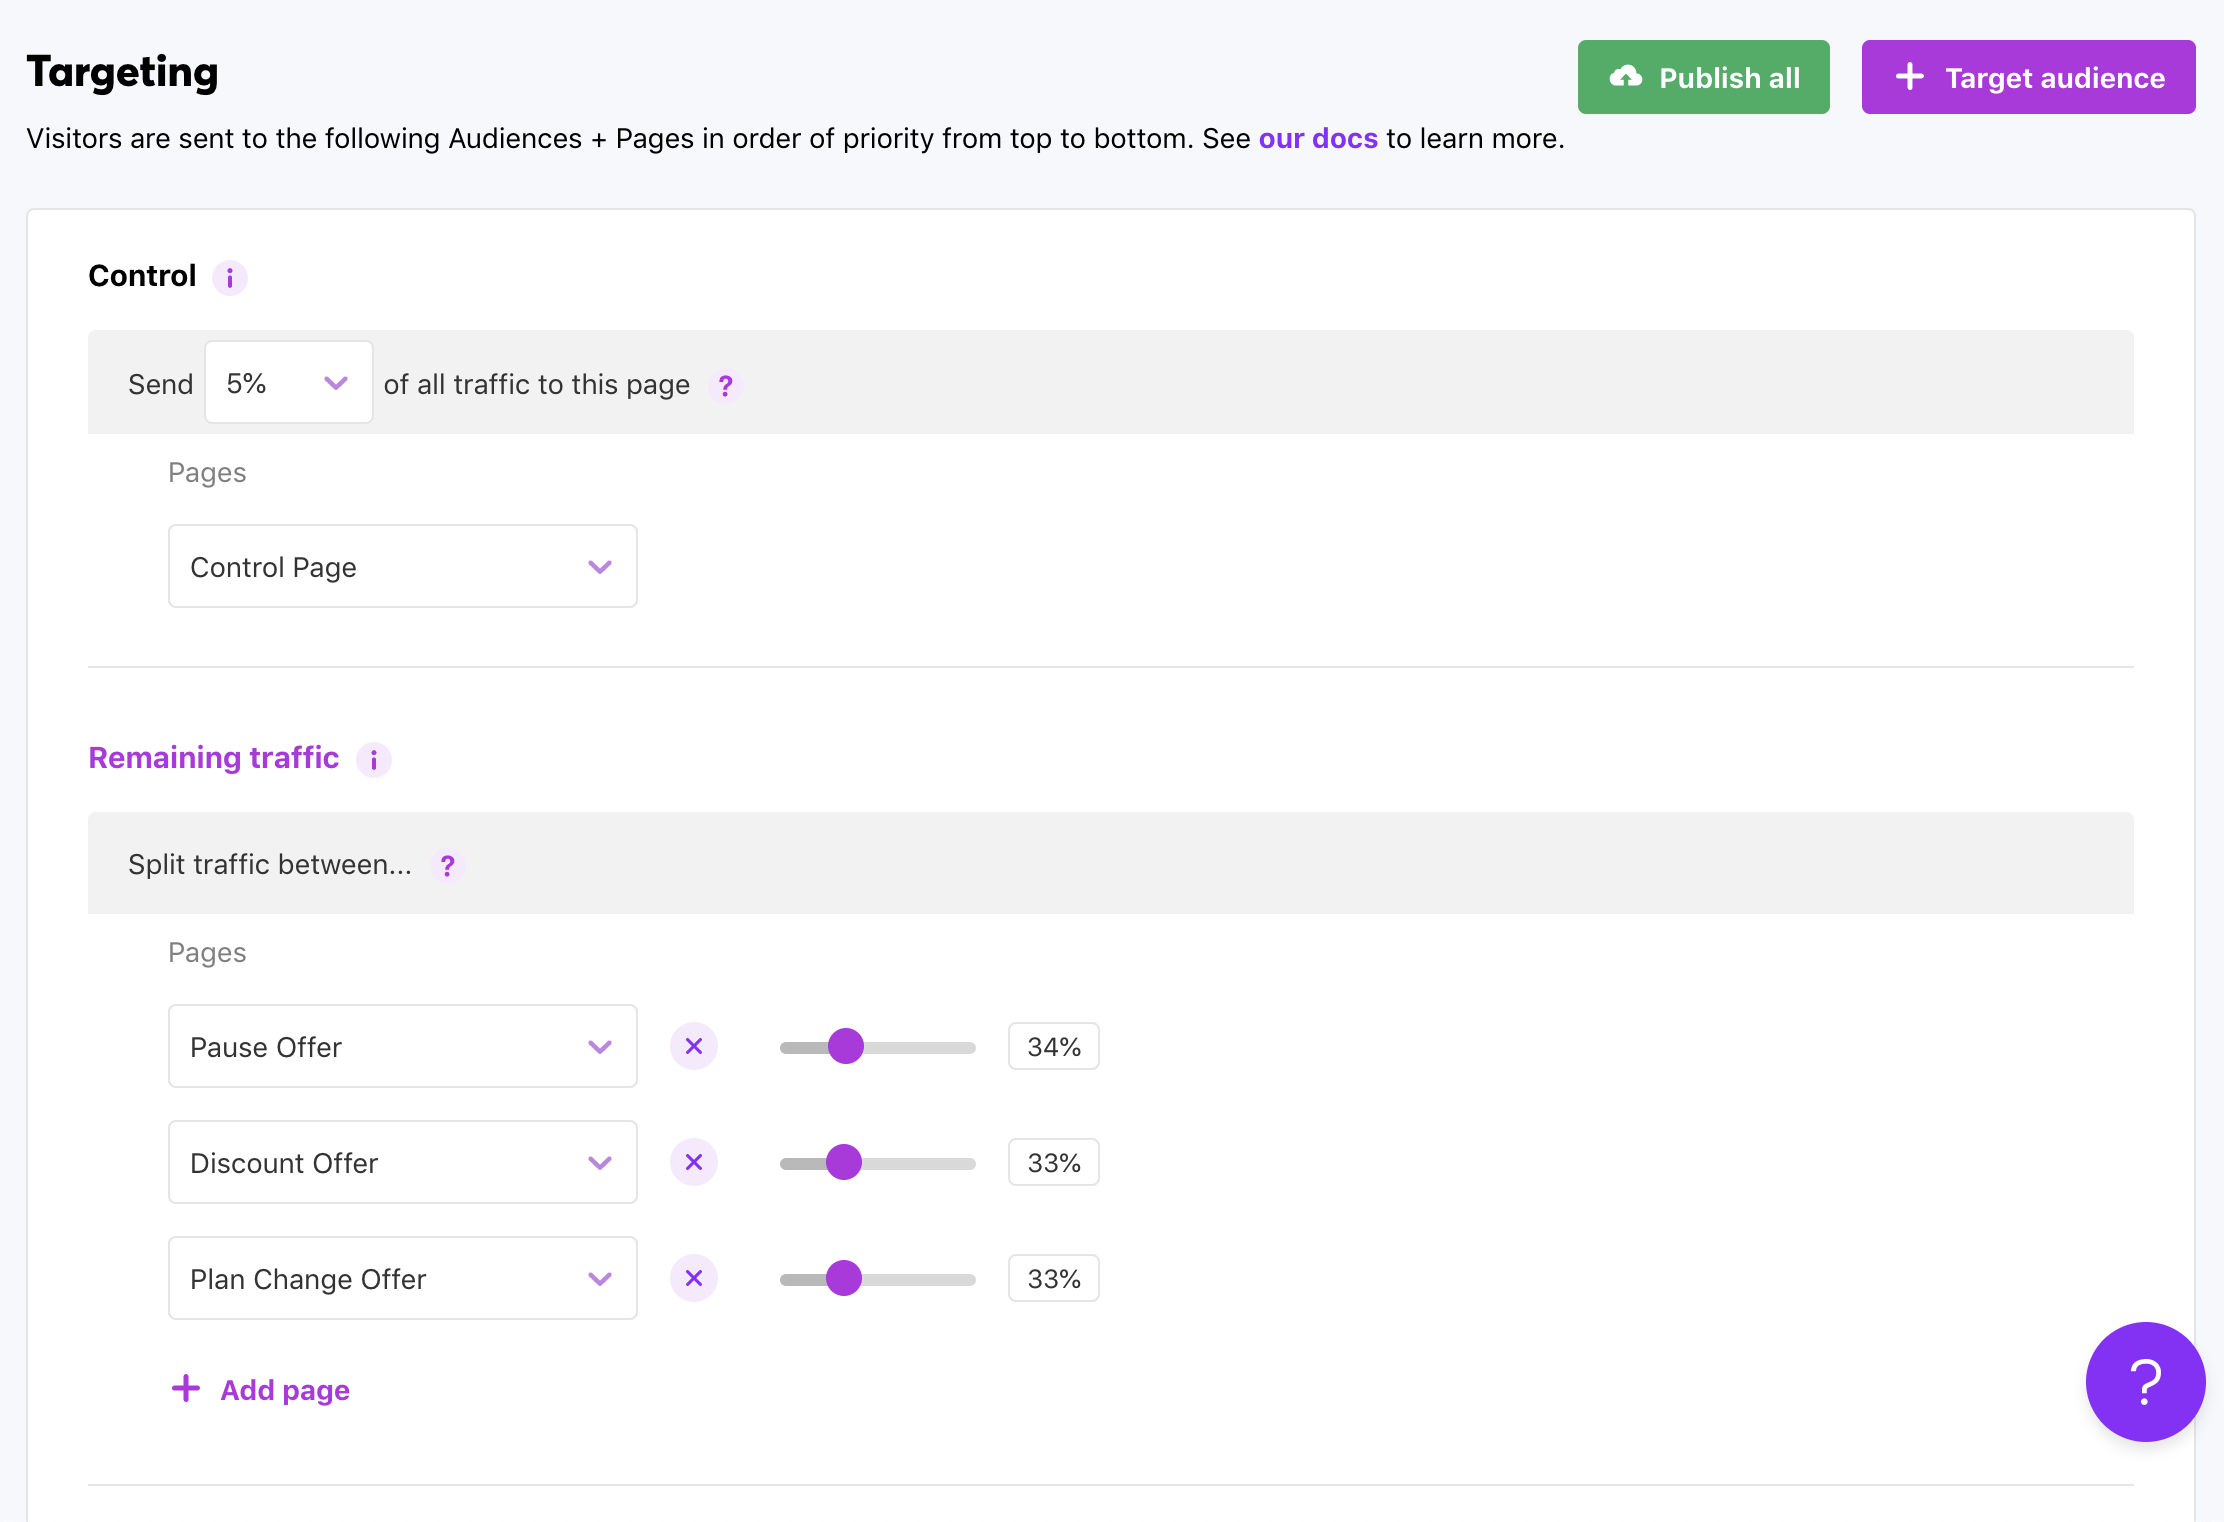This screenshot has height=1522, width=2224.
Task: Click the Publish all button
Action: [x=1703, y=78]
